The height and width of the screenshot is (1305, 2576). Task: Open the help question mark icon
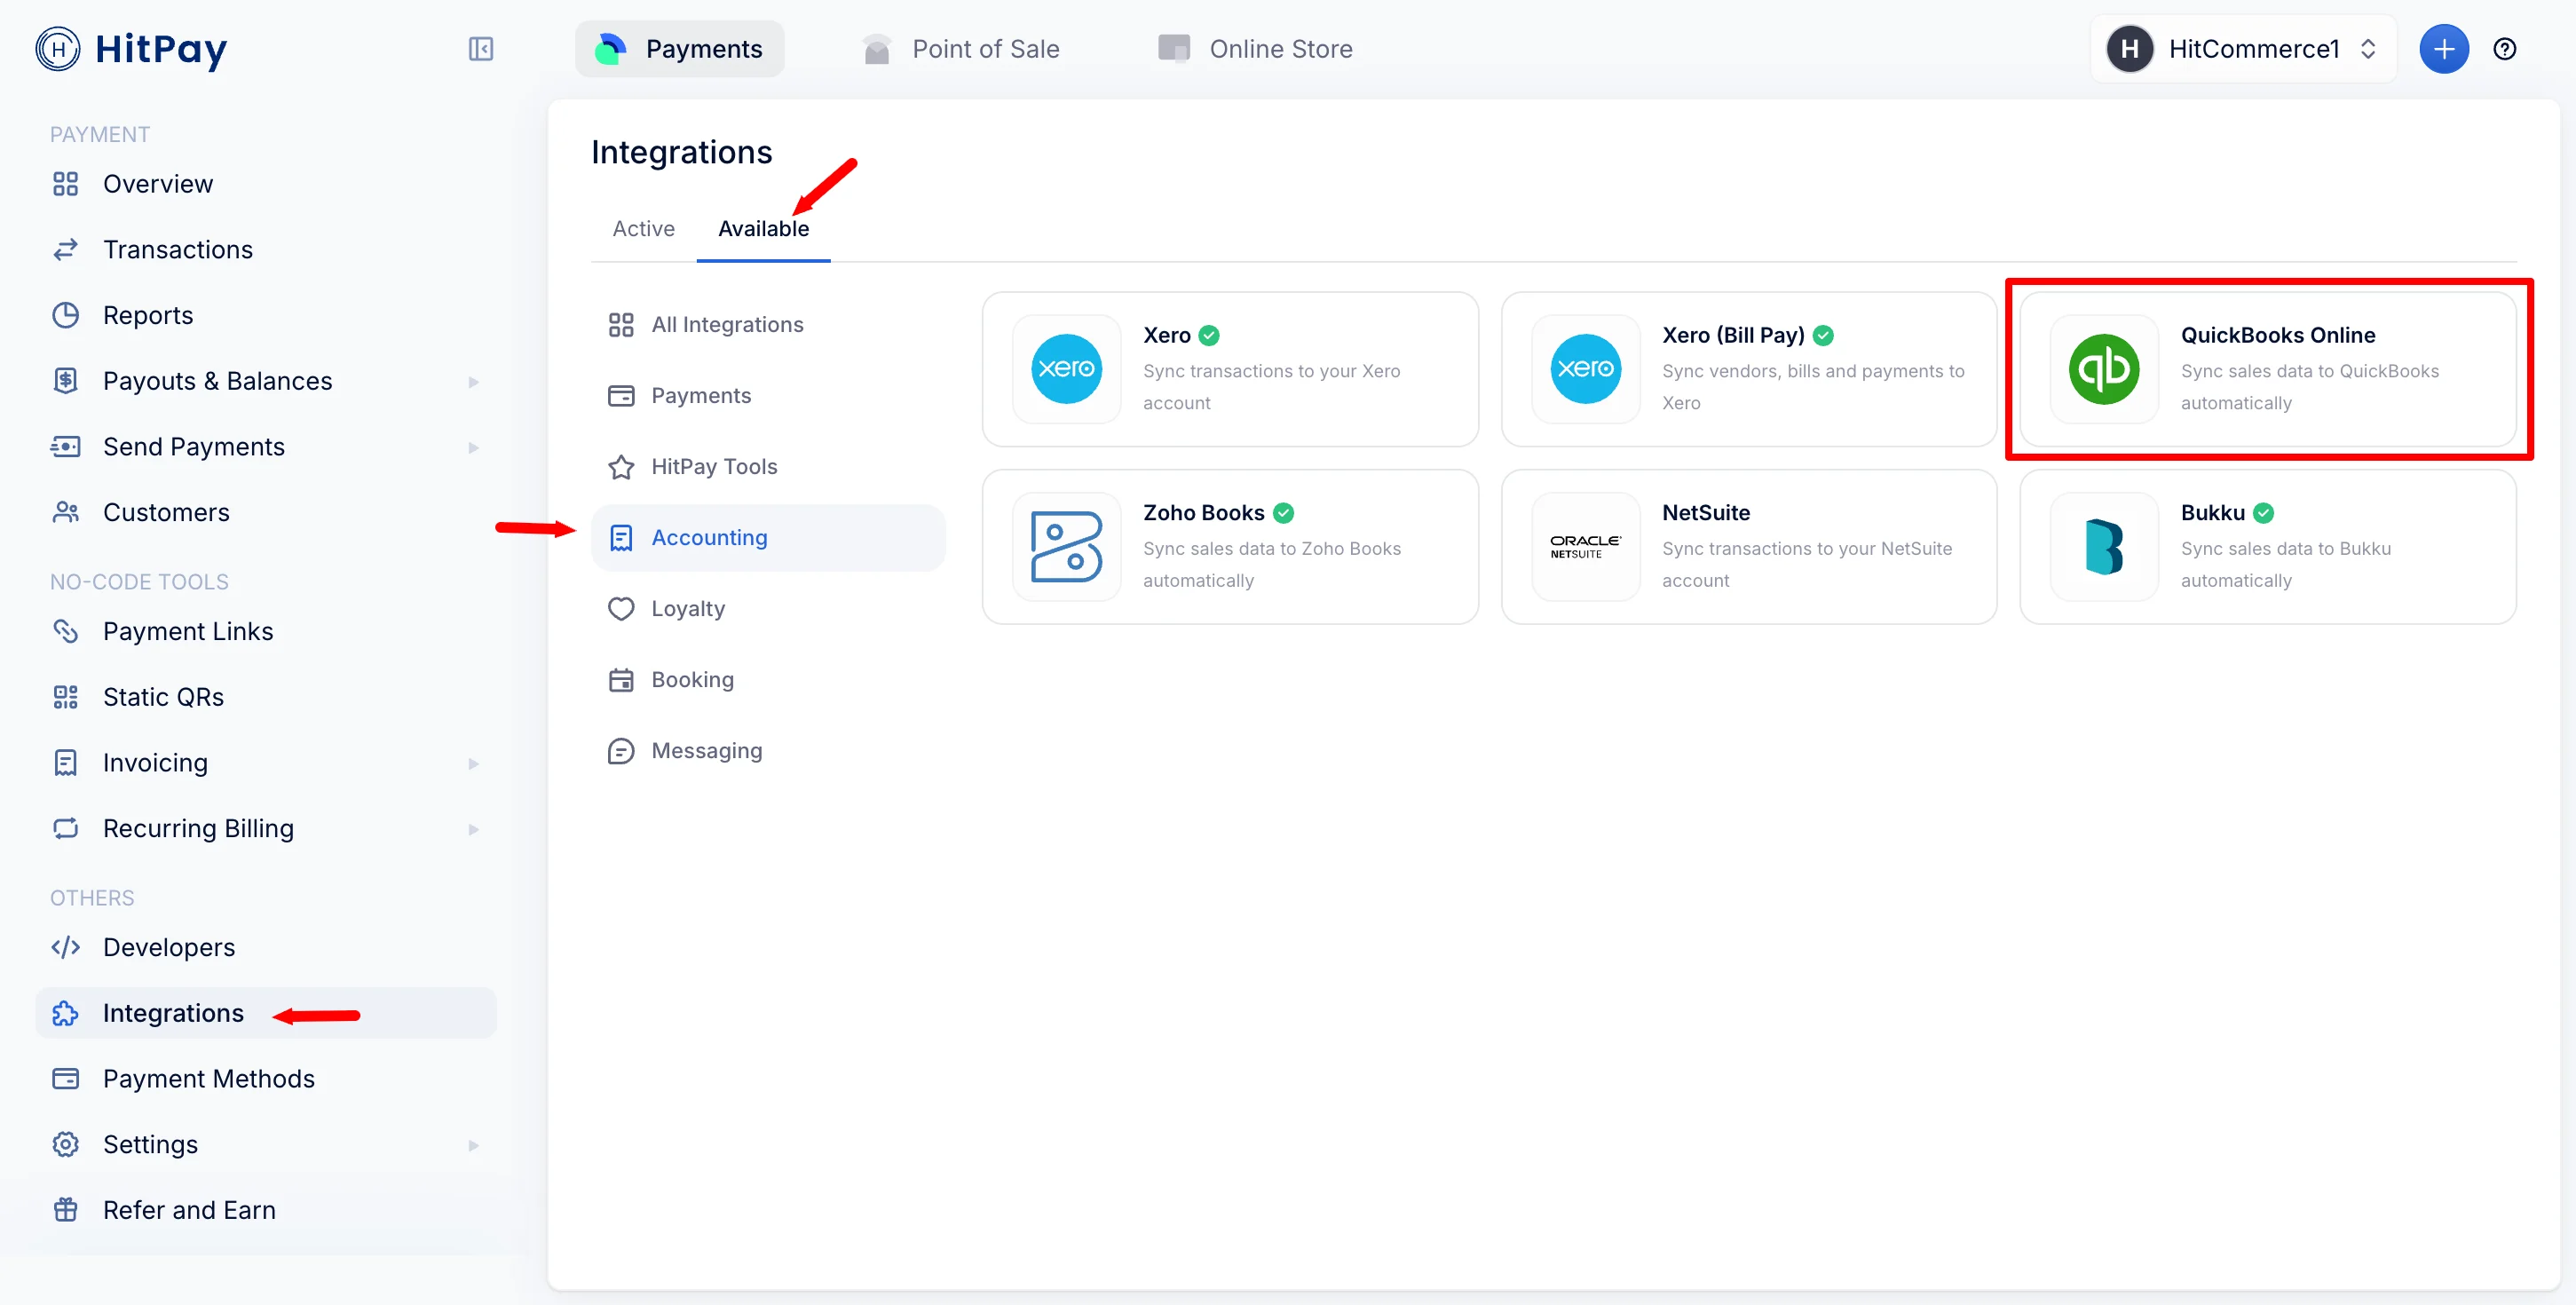pos(2504,49)
